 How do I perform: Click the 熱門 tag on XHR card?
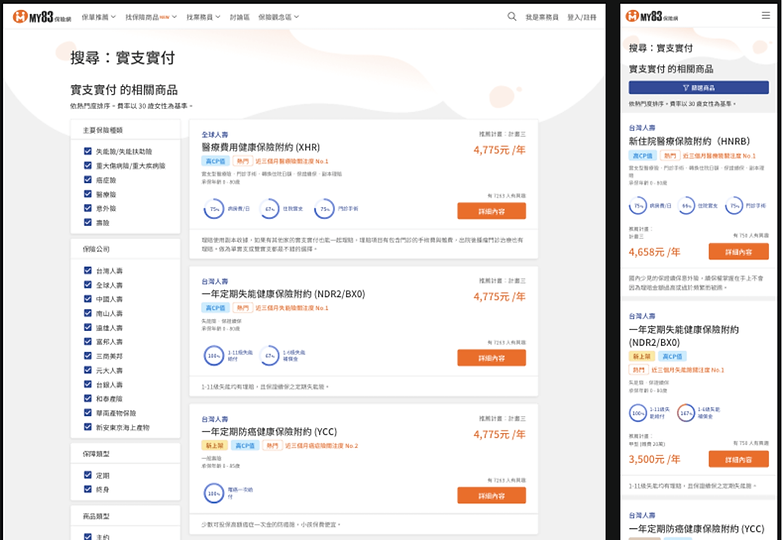click(x=242, y=161)
